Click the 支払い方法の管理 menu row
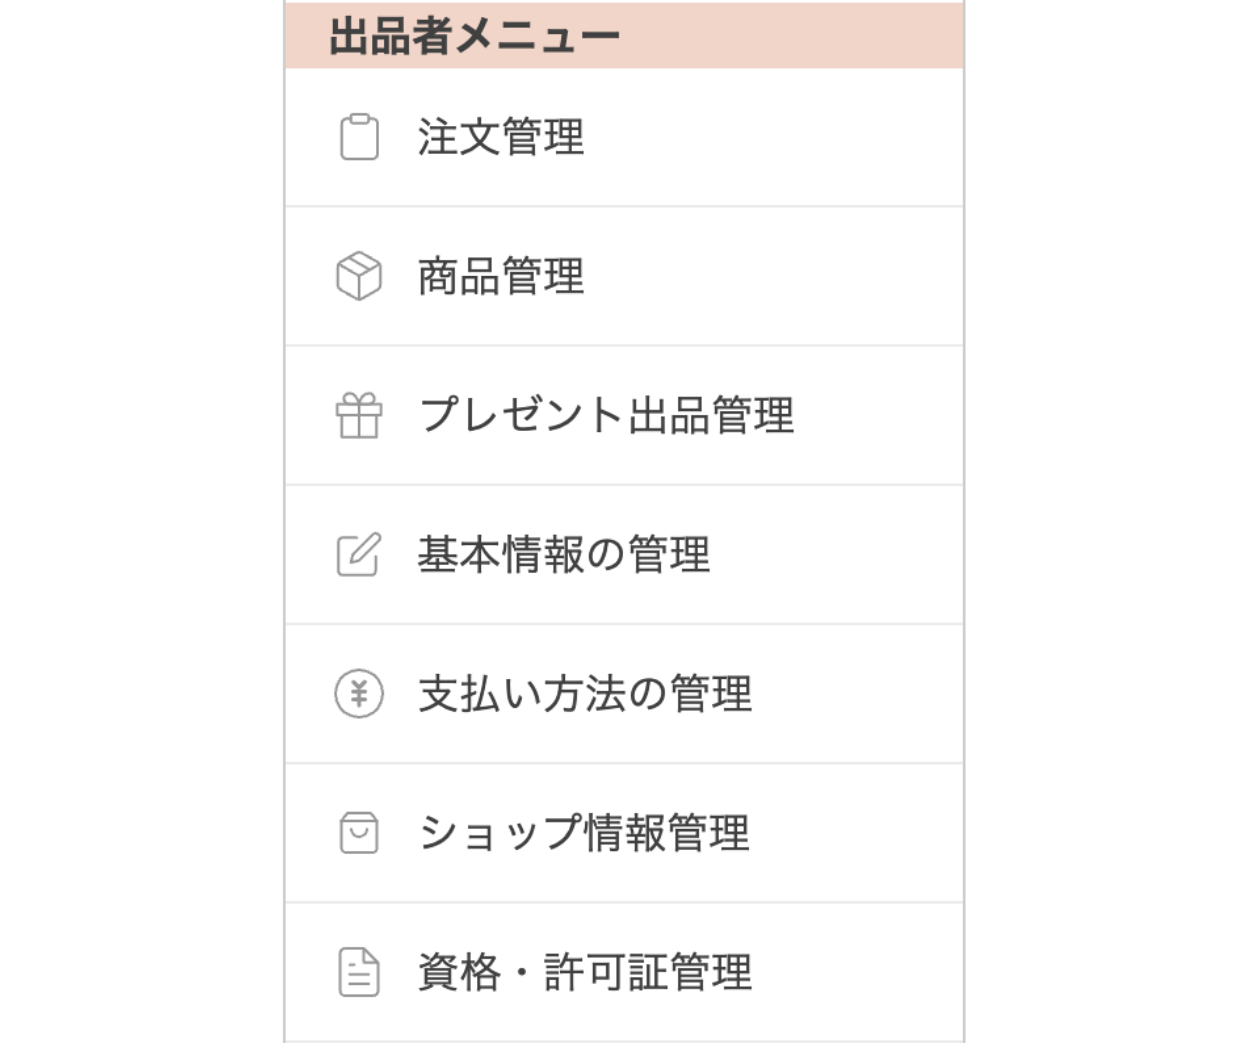The width and height of the screenshot is (1253, 1043). point(620,693)
